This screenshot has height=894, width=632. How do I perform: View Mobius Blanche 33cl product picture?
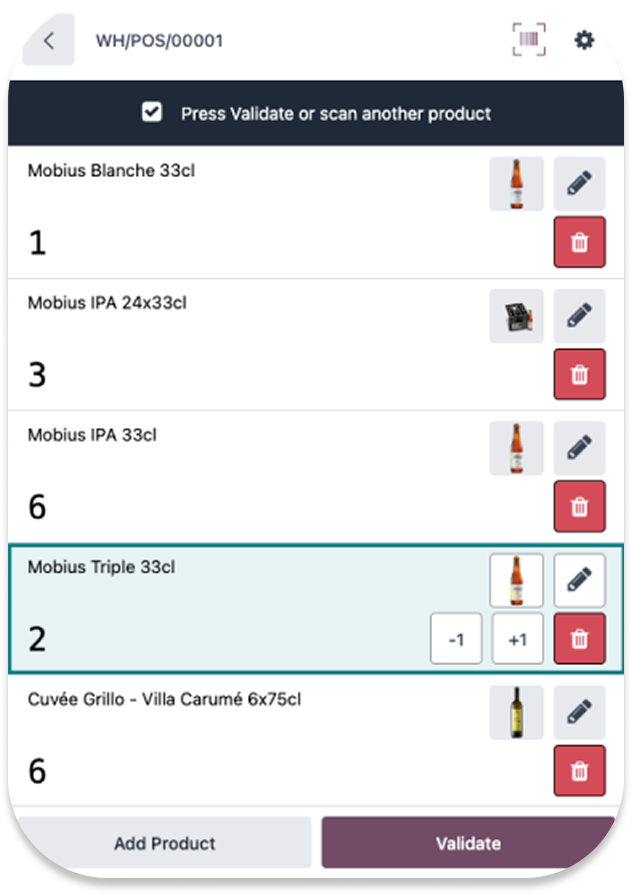[516, 184]
